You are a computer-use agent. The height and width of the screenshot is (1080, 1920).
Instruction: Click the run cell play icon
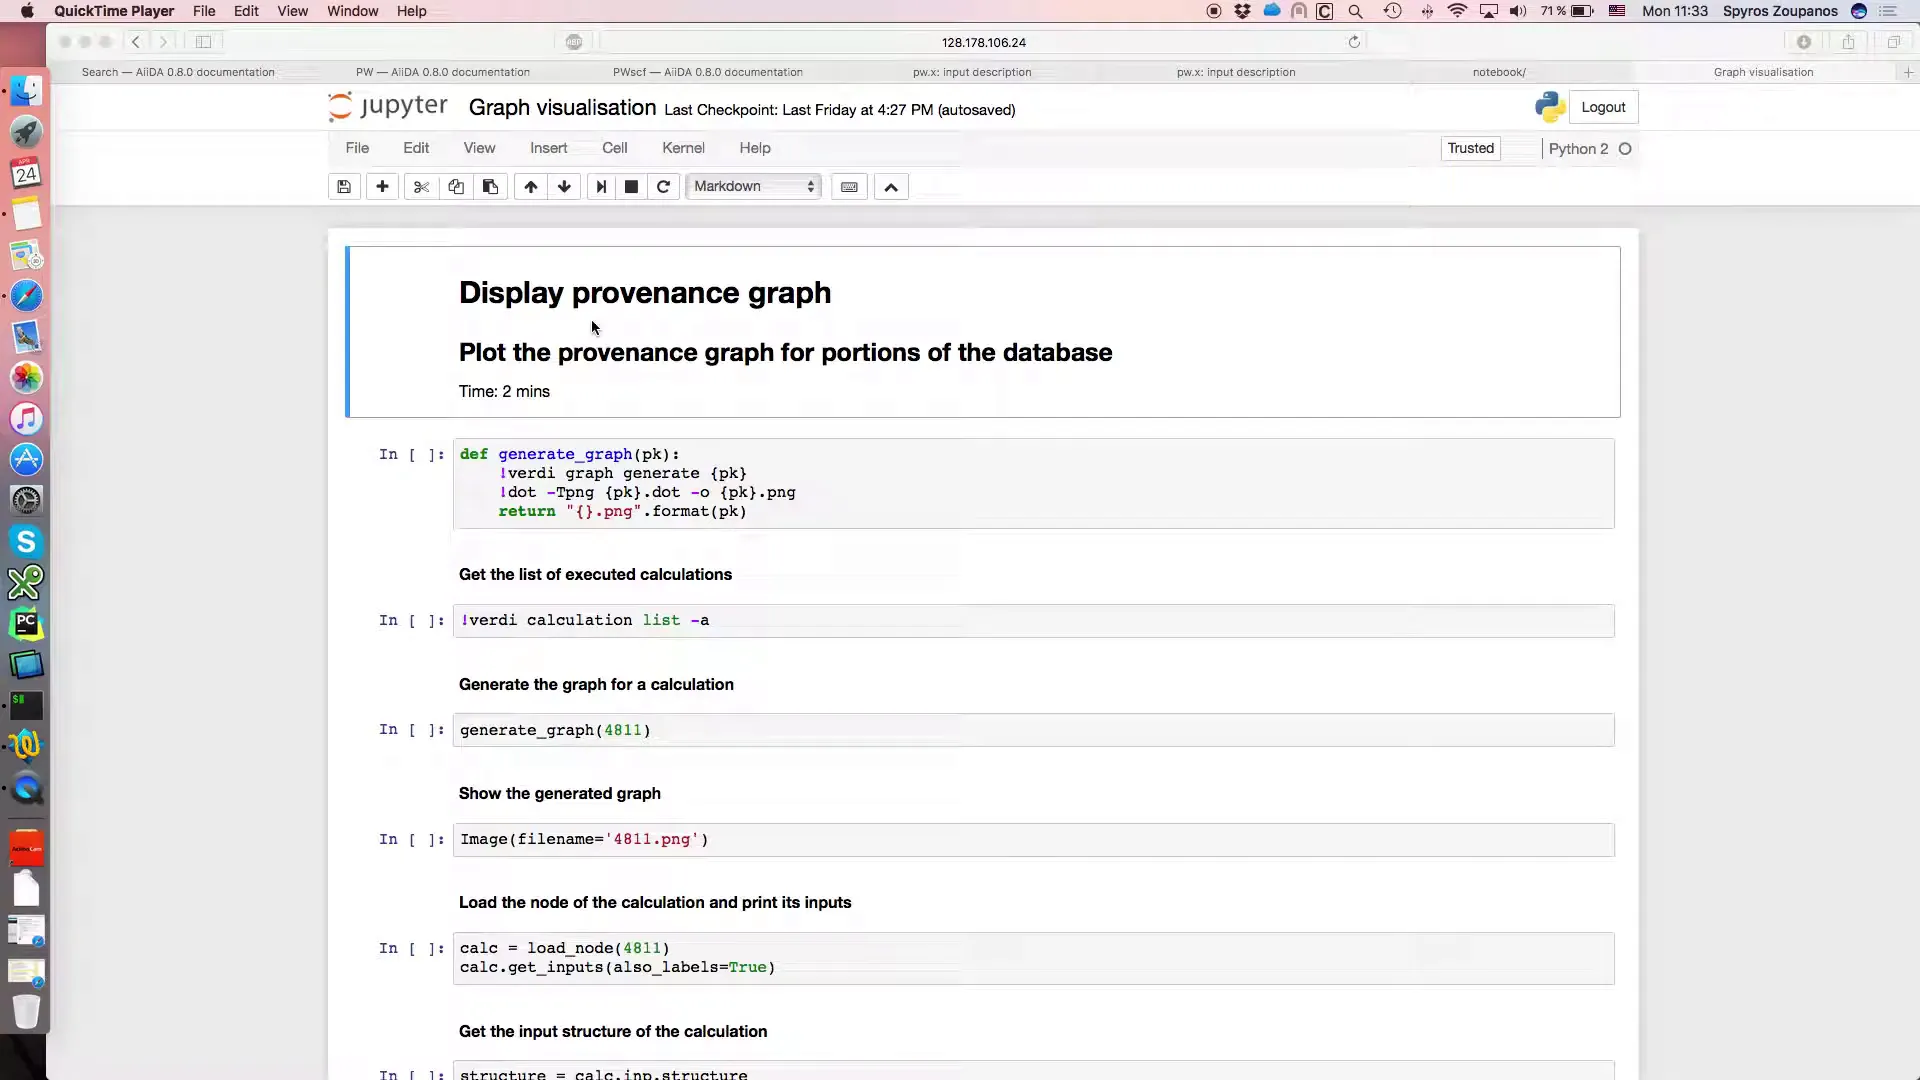click(600, 186)
